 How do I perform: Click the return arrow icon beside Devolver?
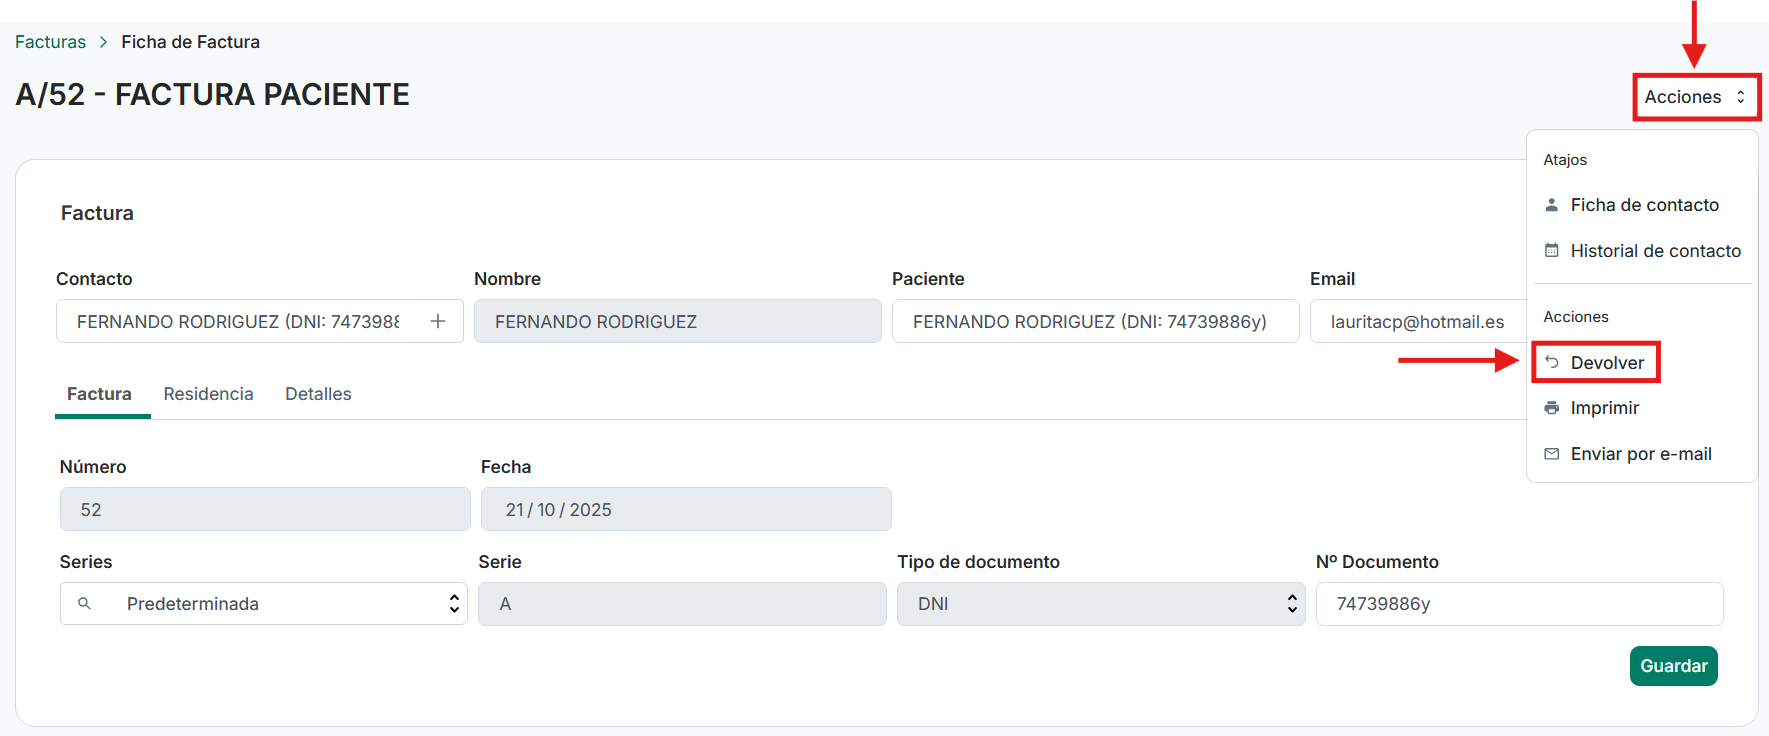click(1552, 362)
